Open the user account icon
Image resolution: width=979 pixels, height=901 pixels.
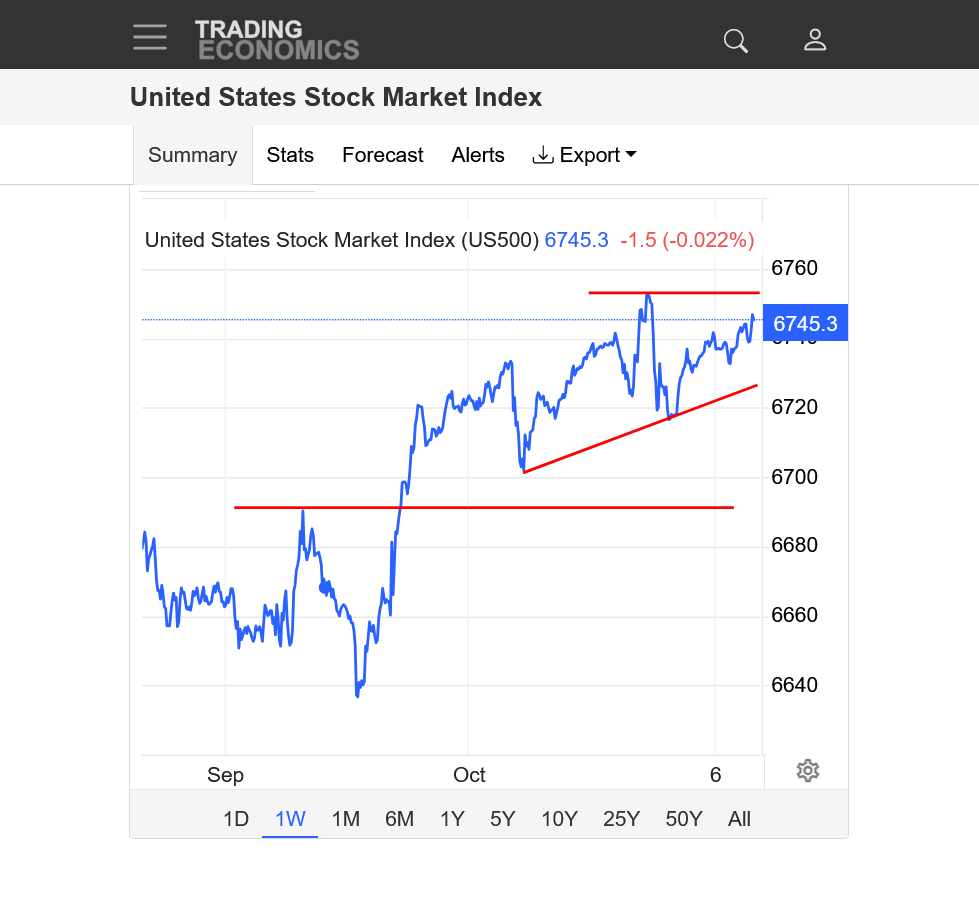click(815, 40)
